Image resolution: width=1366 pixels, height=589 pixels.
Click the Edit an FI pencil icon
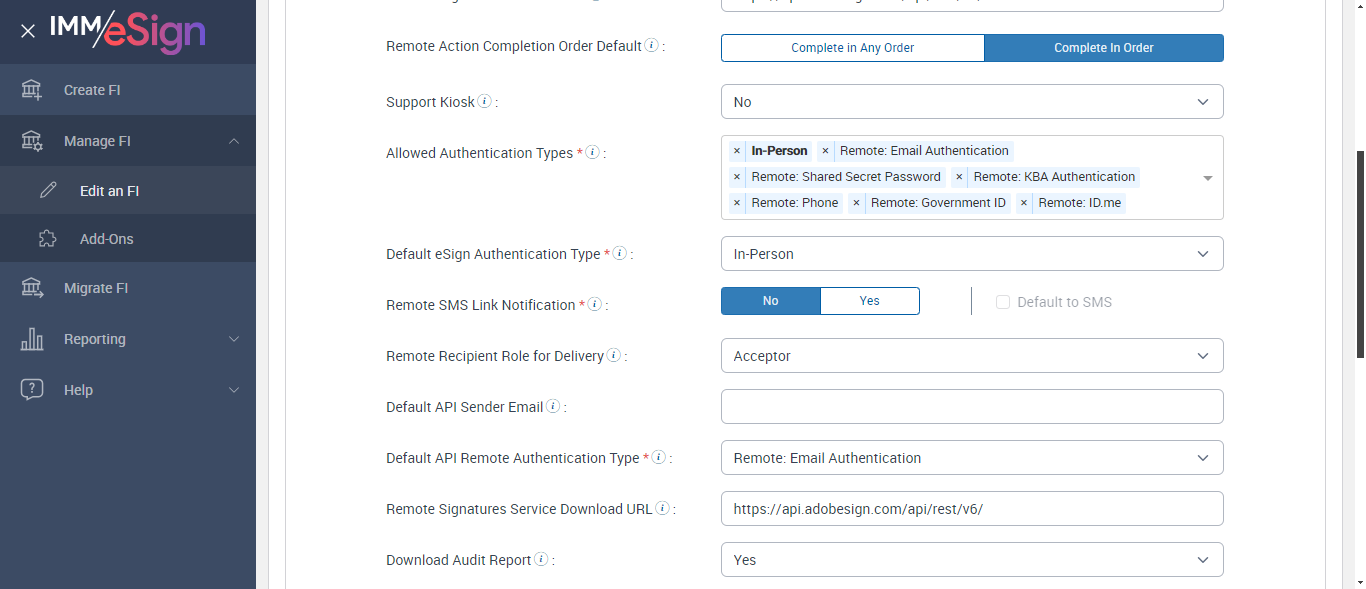point(48,190)
